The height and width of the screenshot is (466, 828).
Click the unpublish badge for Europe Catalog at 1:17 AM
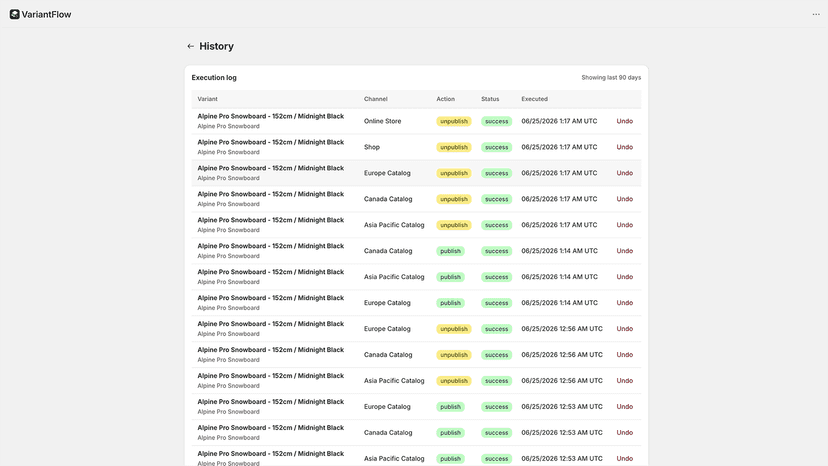pos(454,173)
